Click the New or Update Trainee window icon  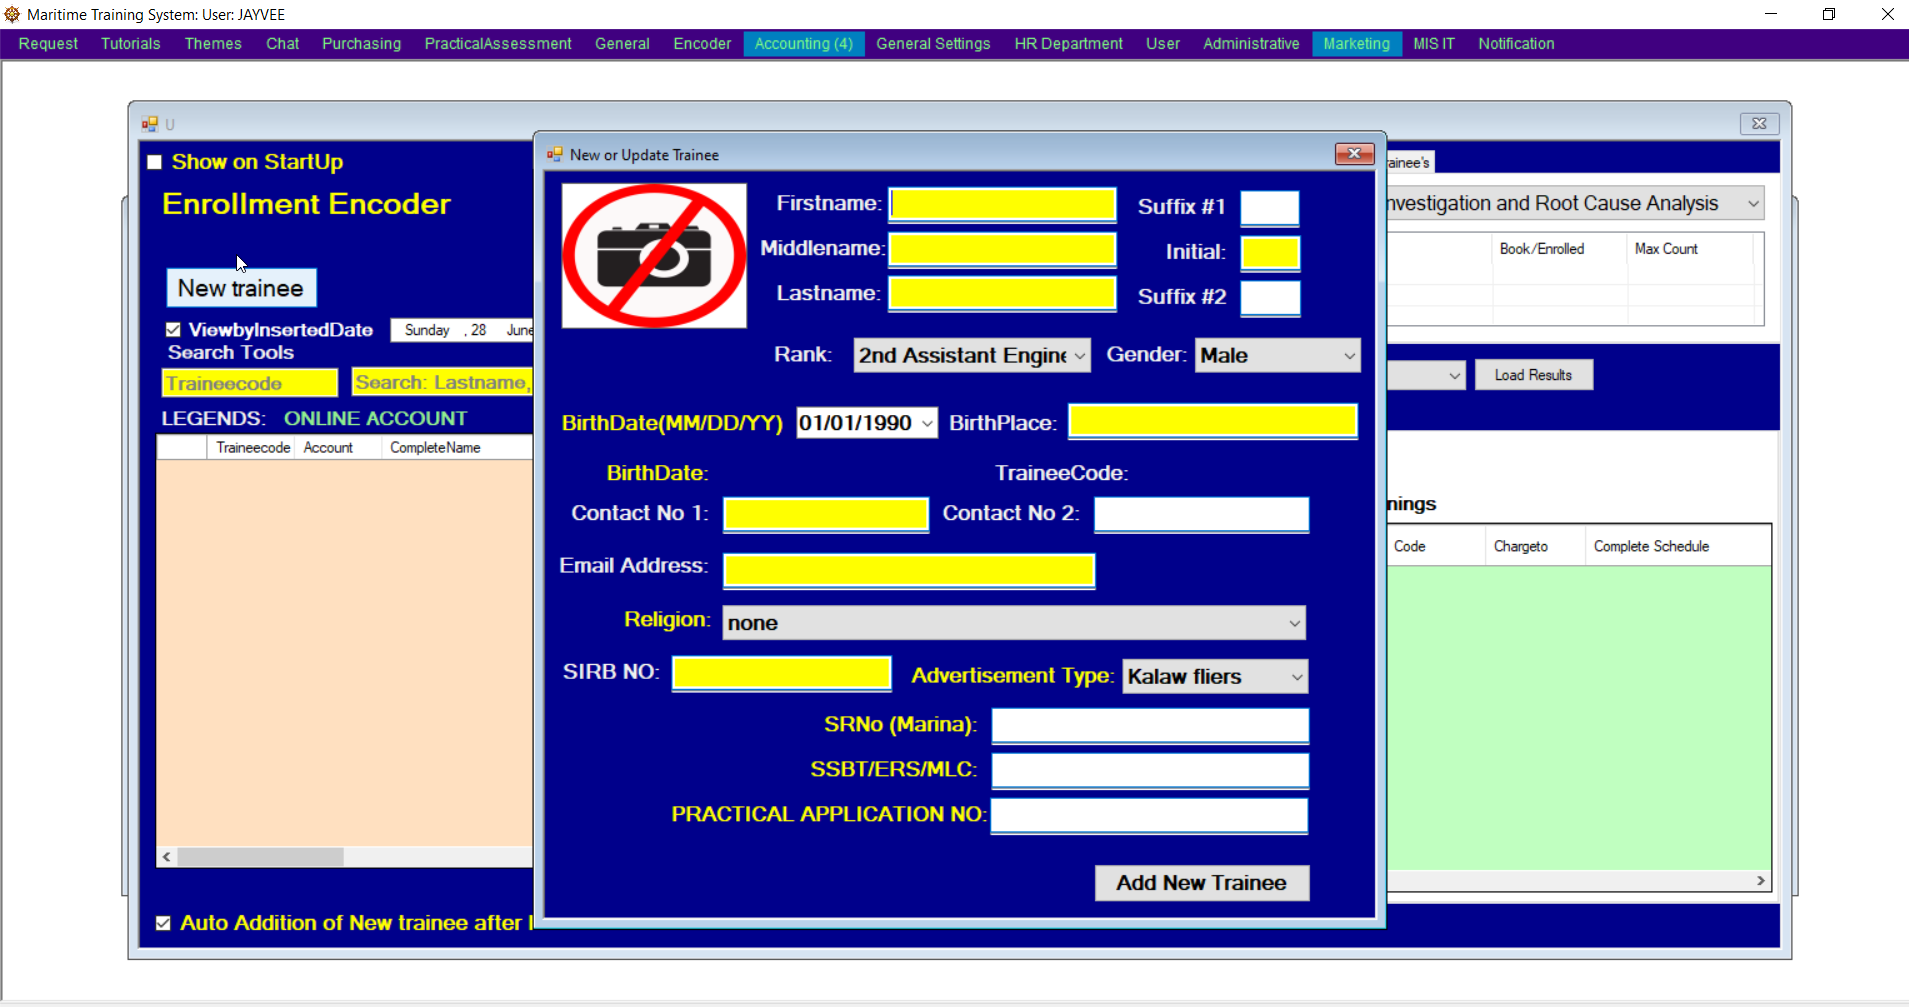[555, 154]
